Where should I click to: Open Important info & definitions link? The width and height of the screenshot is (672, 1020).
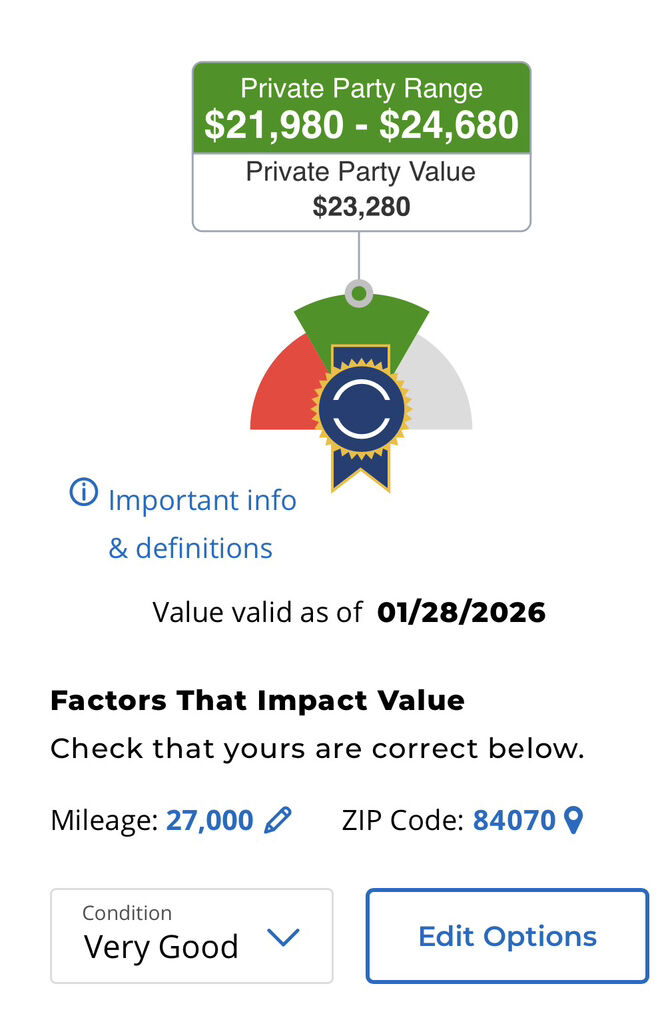202,523
